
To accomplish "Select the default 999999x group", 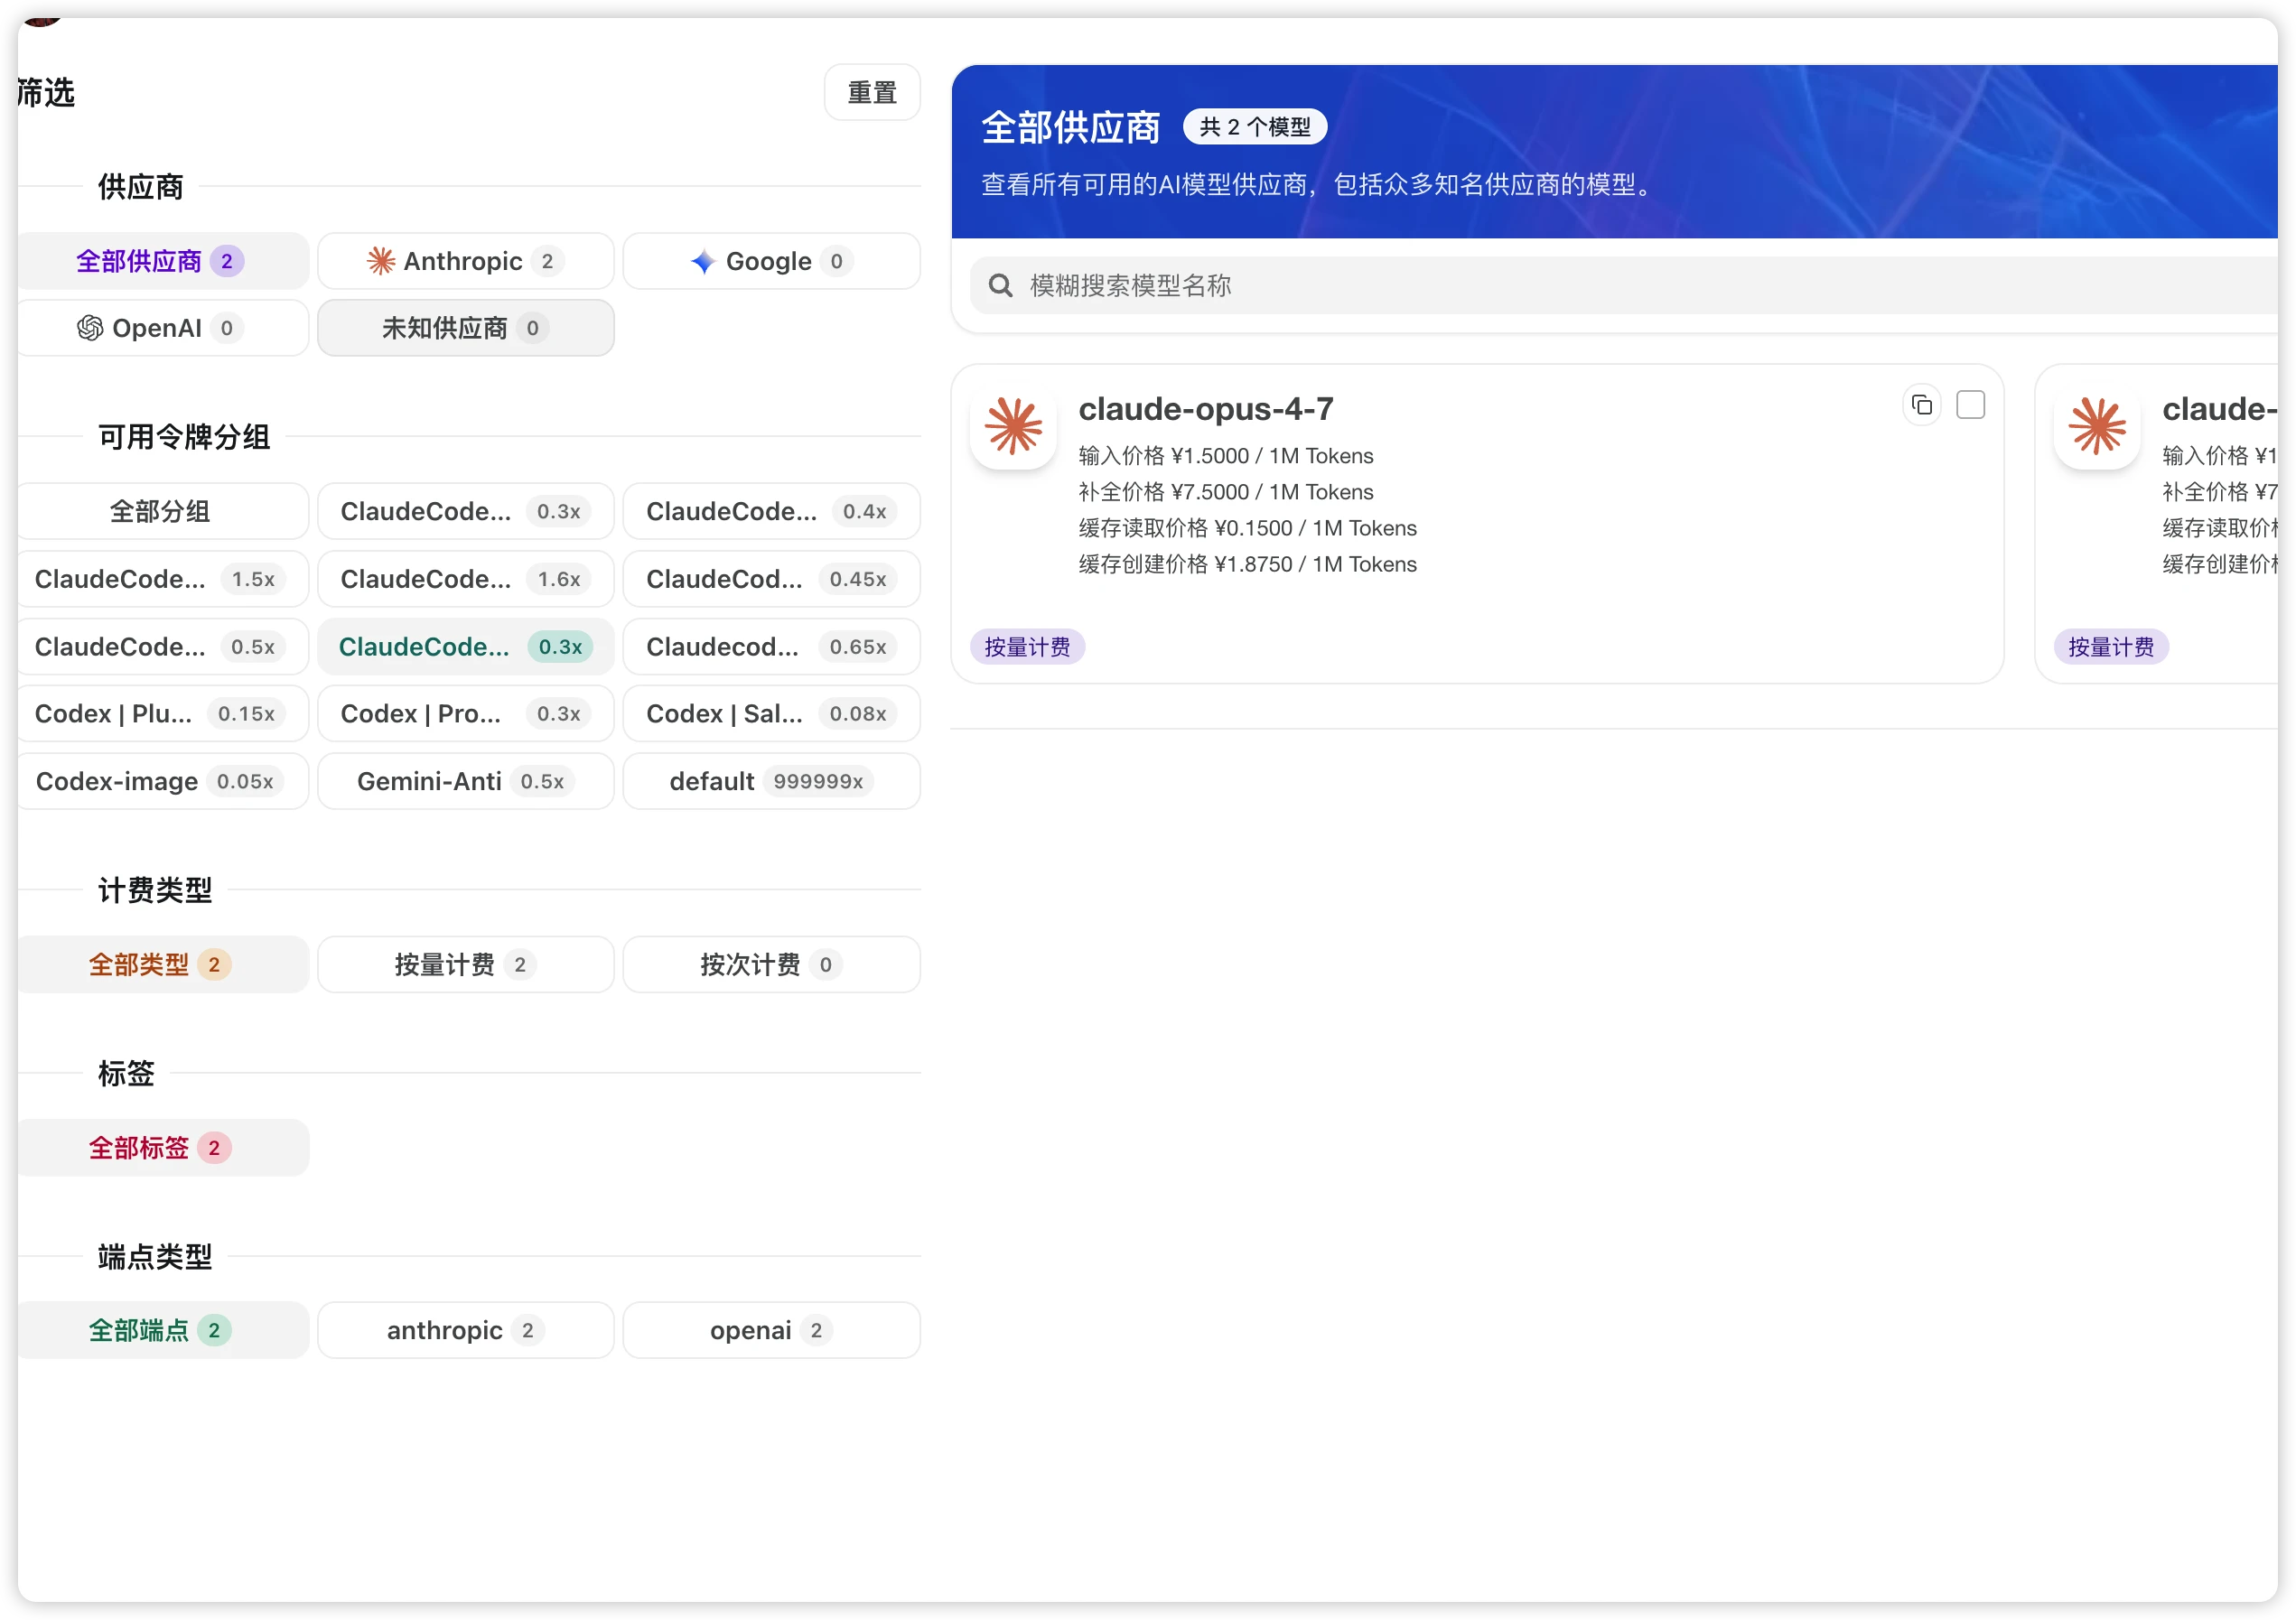I will [771, 781].
